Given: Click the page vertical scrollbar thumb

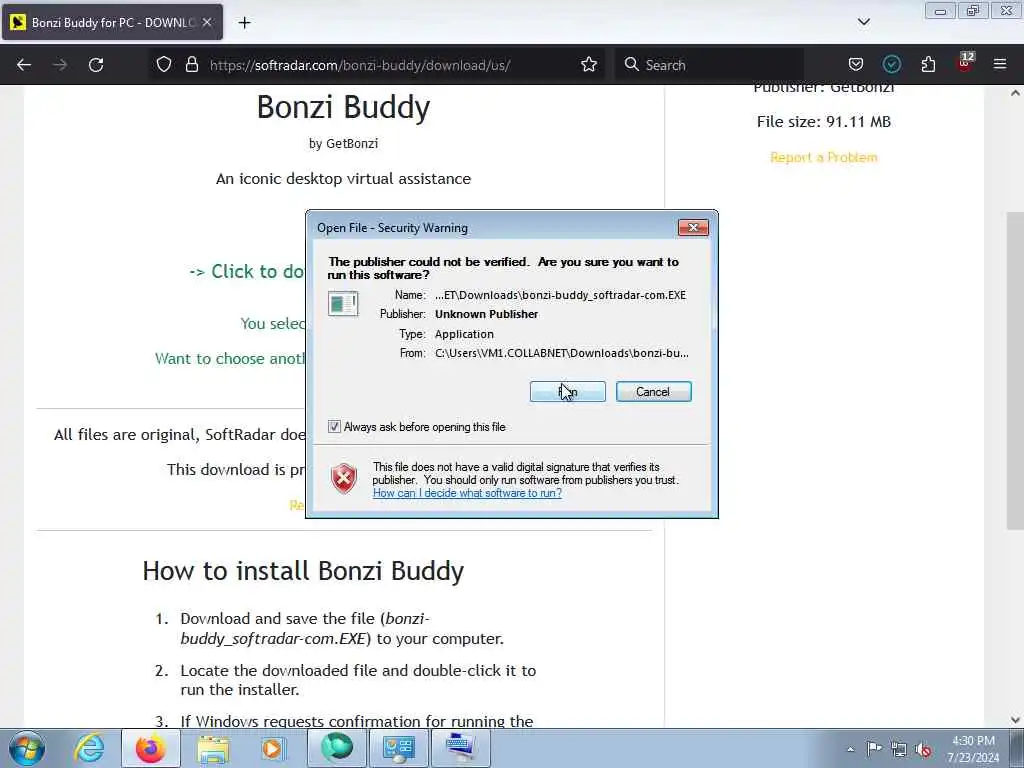Looking at the screenshot, I should coord(1015,370).
